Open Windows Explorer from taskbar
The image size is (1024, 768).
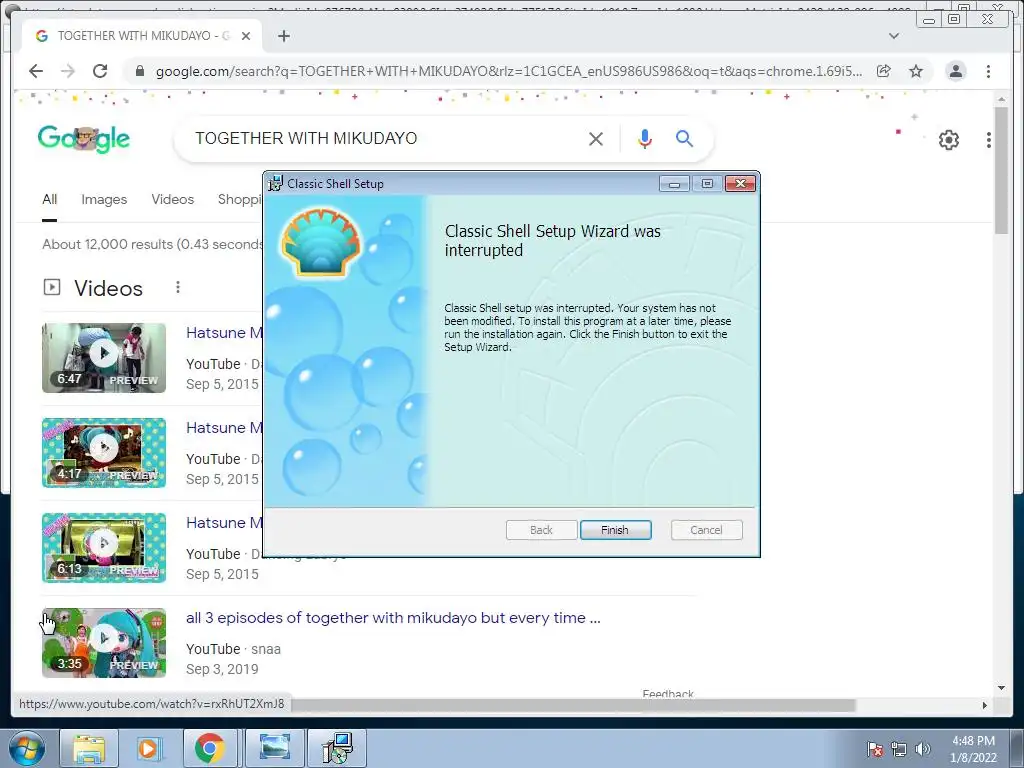(89, 748)
